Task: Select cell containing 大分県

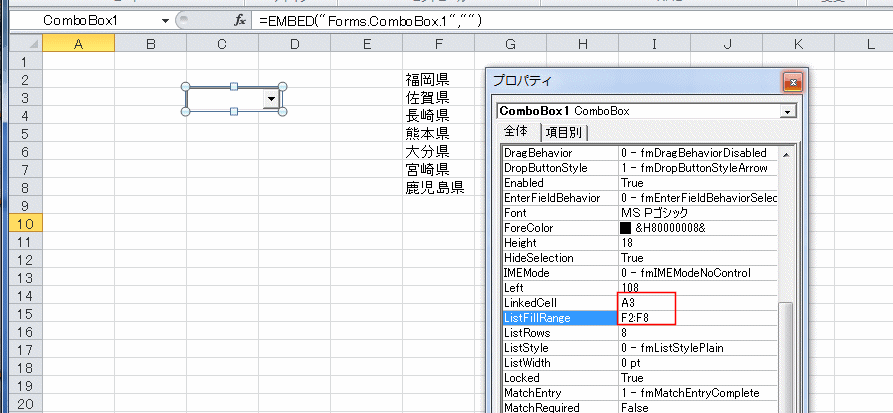Action: [438, 152]
